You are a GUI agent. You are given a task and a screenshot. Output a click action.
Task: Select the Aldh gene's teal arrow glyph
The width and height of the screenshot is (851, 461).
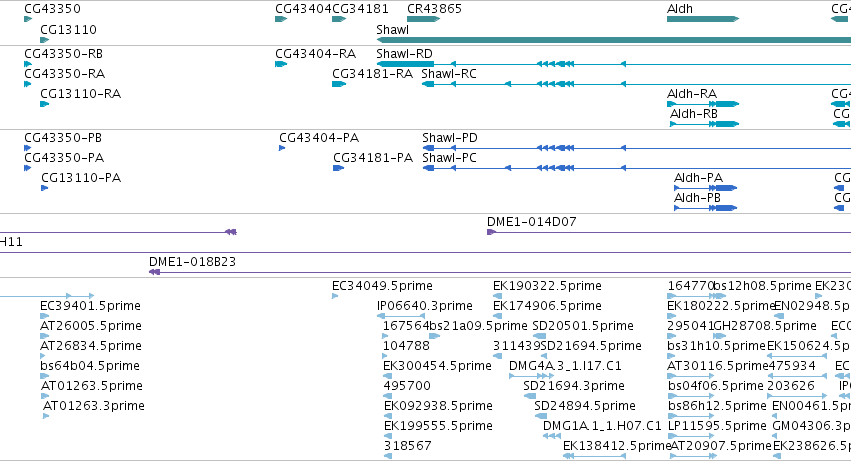(703, 19)
